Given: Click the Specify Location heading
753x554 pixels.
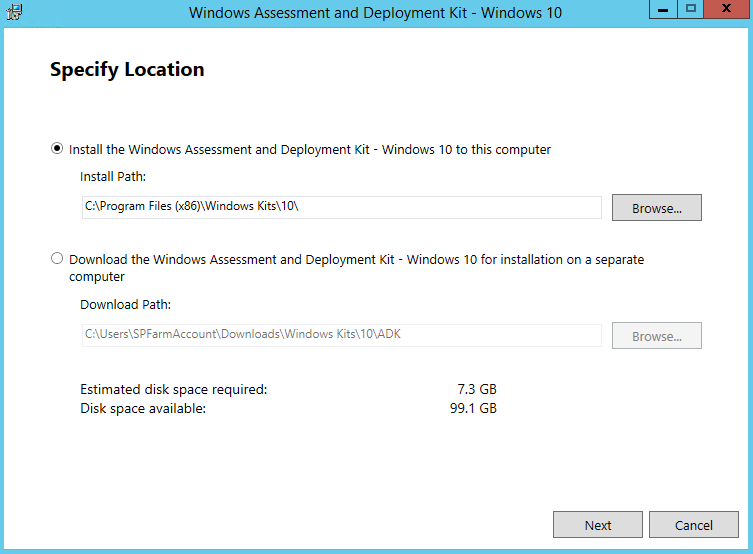Looking at the screenshot, I should coord(127,70).
